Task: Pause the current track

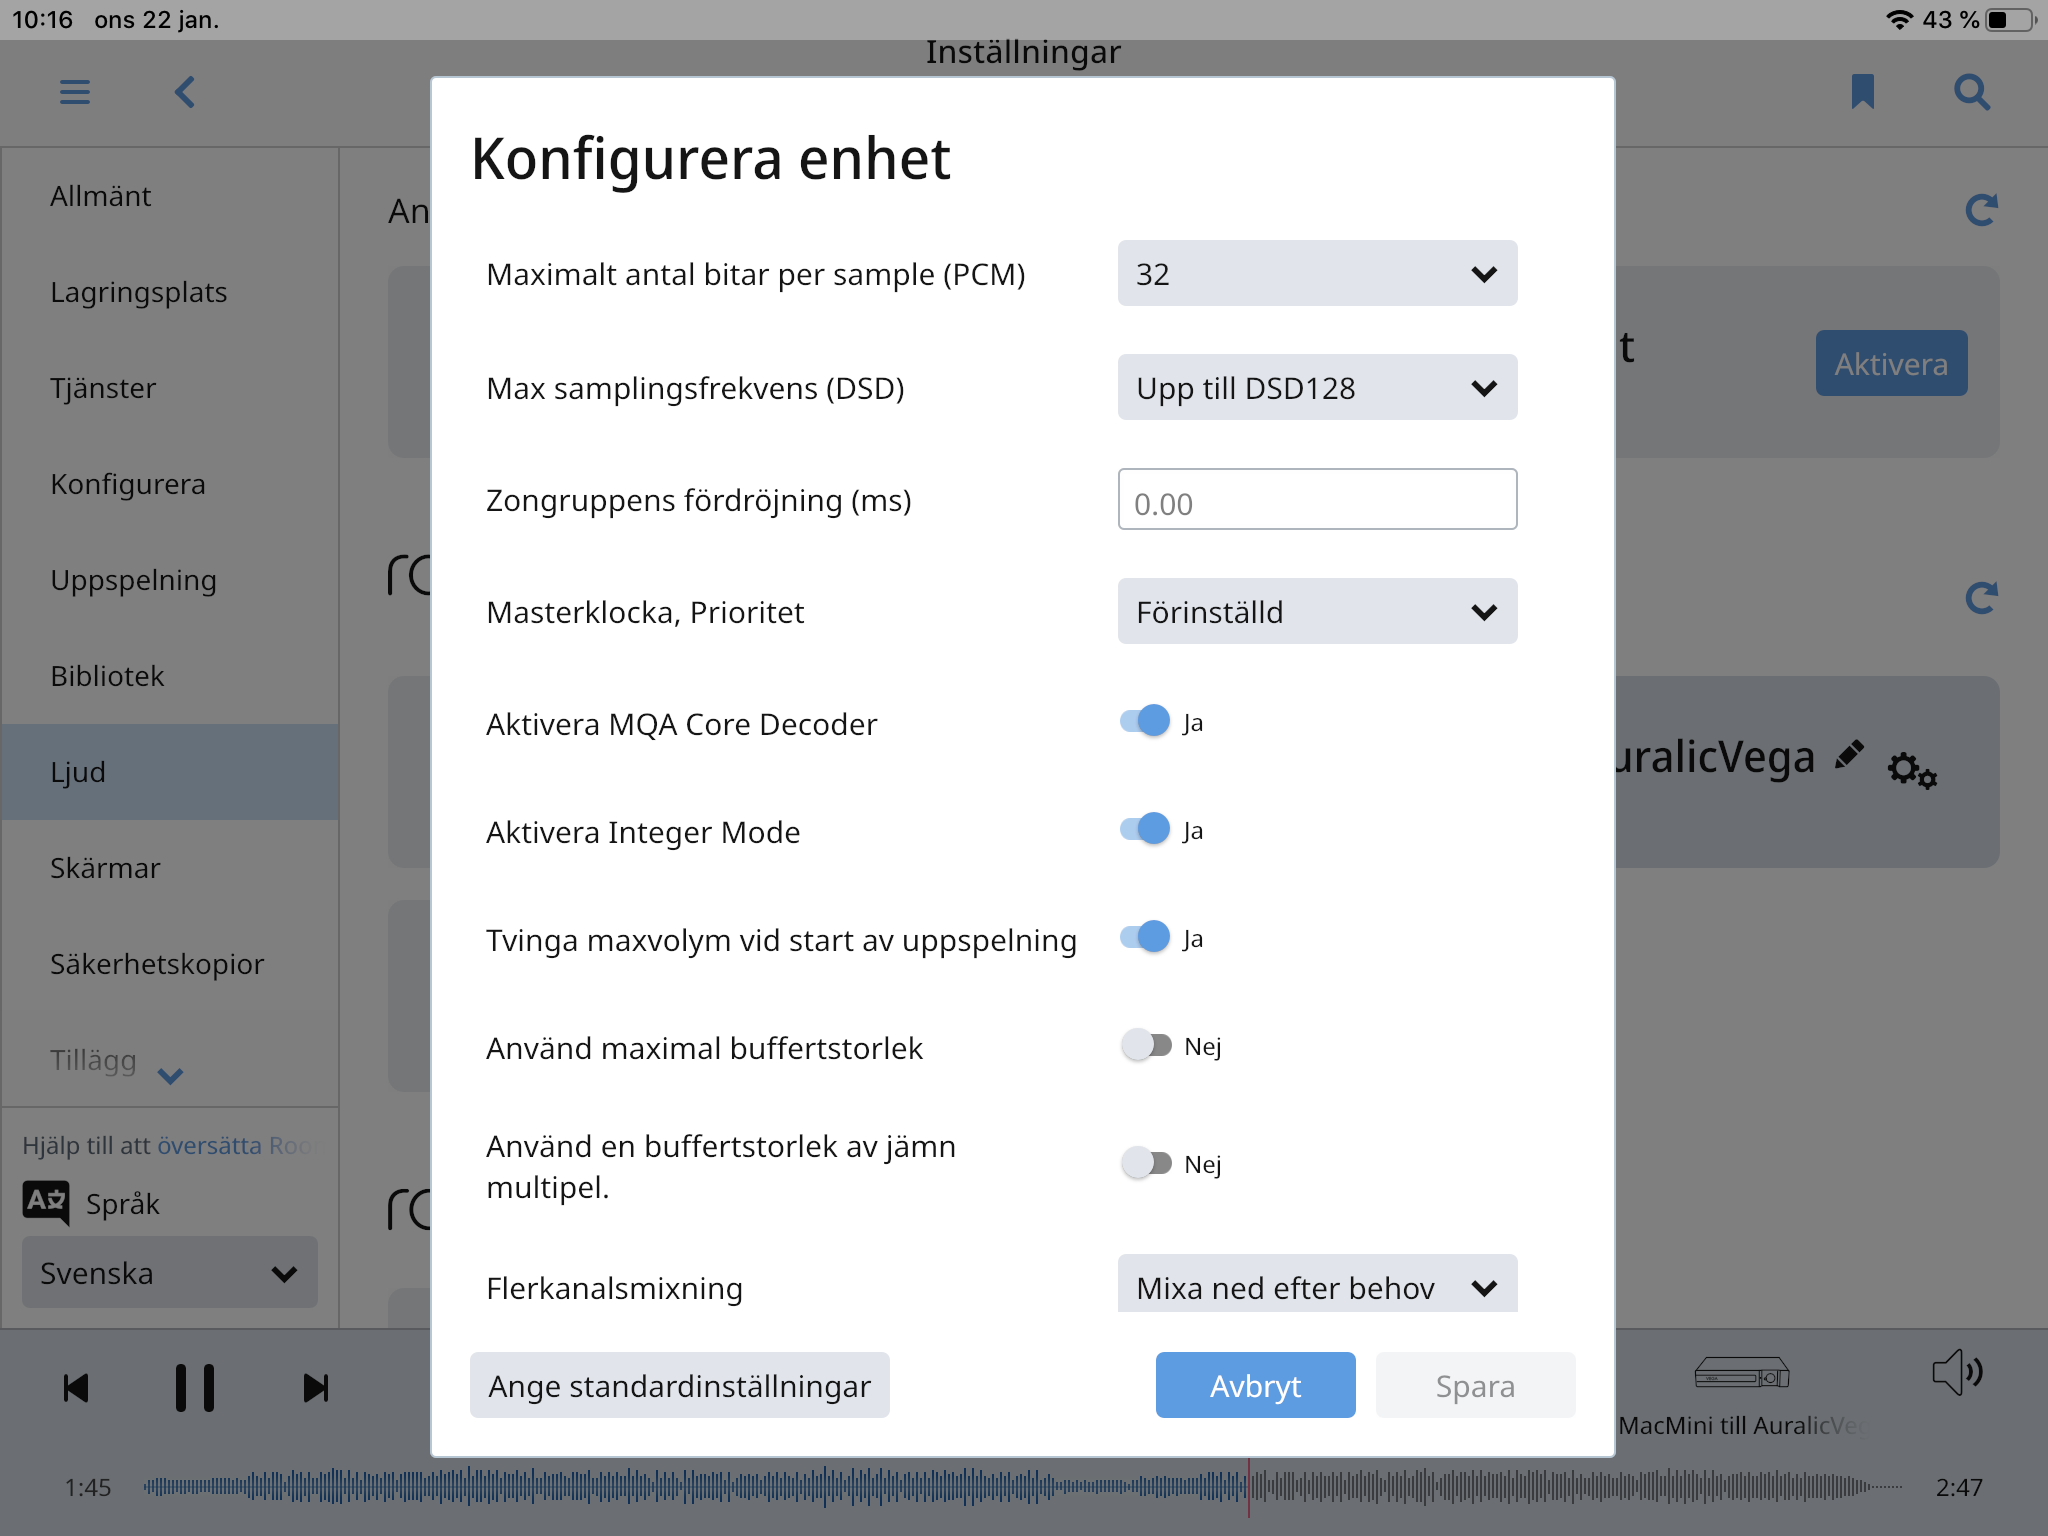Action: pos(195,1388)
